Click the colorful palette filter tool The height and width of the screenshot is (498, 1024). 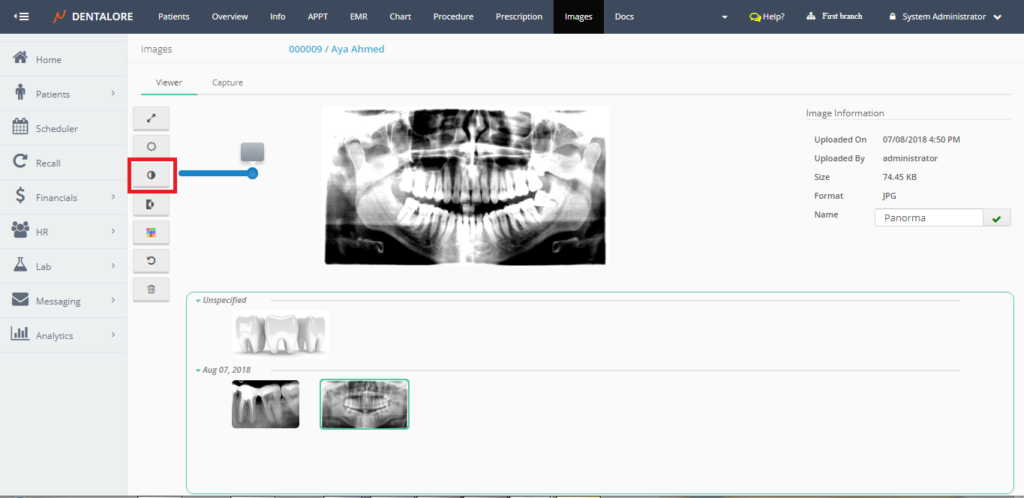coord(151,232)
